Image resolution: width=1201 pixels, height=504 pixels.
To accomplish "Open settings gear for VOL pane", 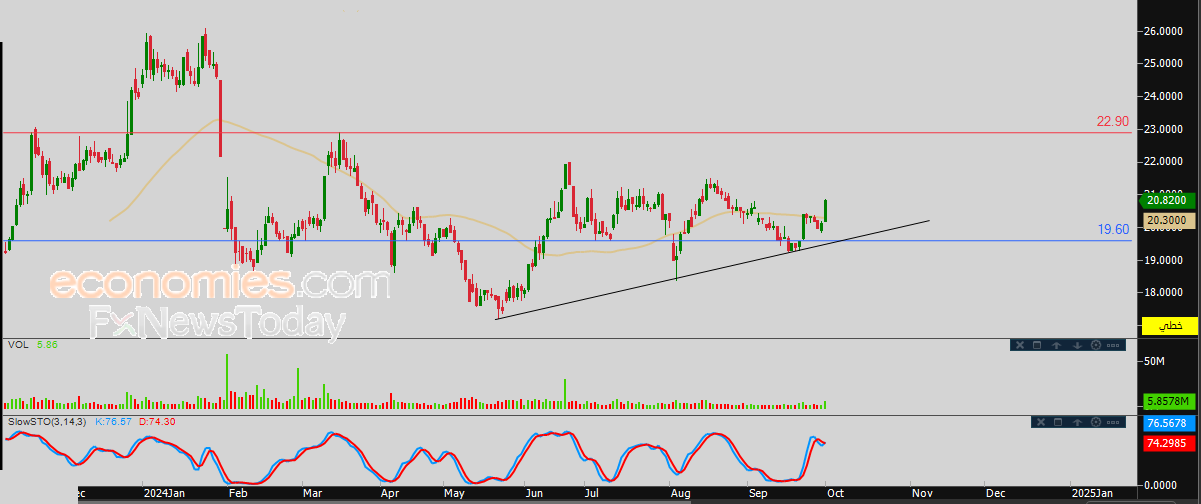I will 1096,345.
